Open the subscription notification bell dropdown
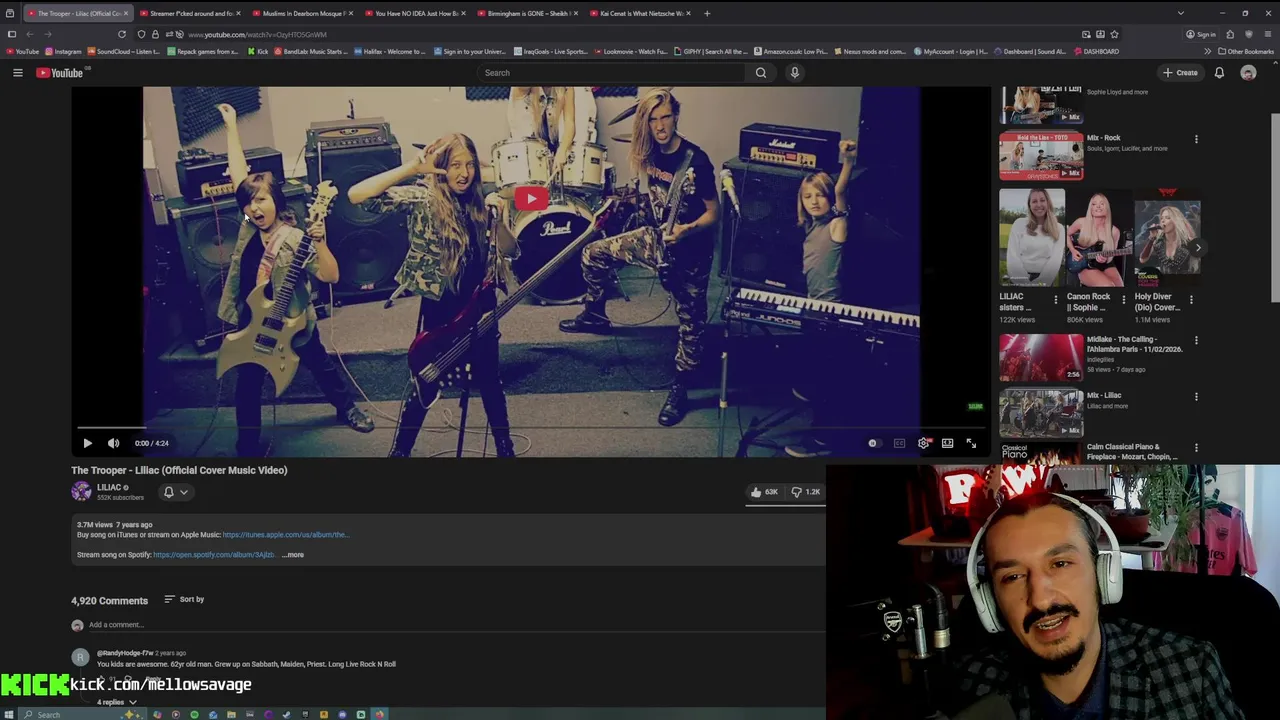This screenshot has width=1280, height=720. (x=175, y=492)
